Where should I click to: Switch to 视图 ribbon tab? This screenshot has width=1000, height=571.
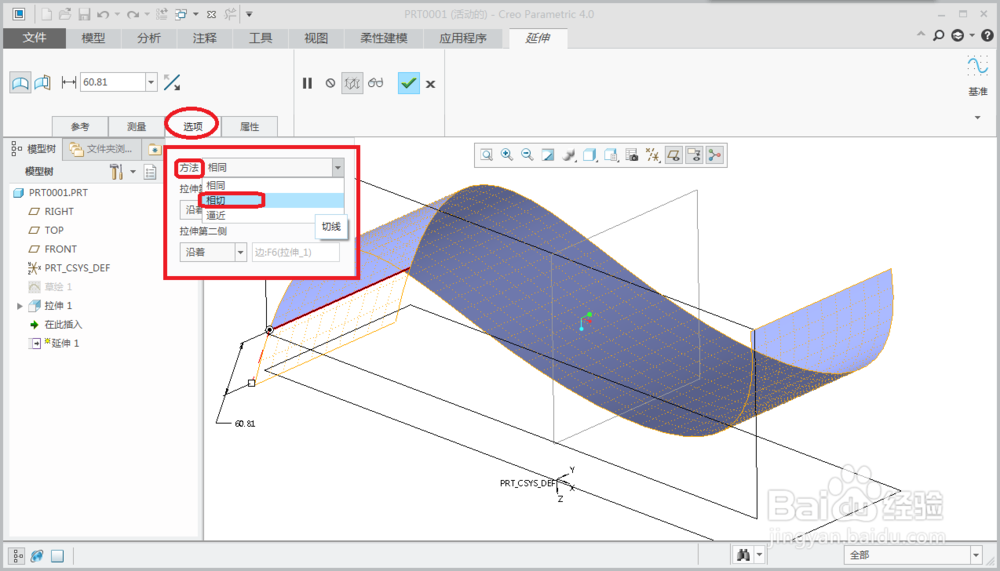tap(316, 38)
